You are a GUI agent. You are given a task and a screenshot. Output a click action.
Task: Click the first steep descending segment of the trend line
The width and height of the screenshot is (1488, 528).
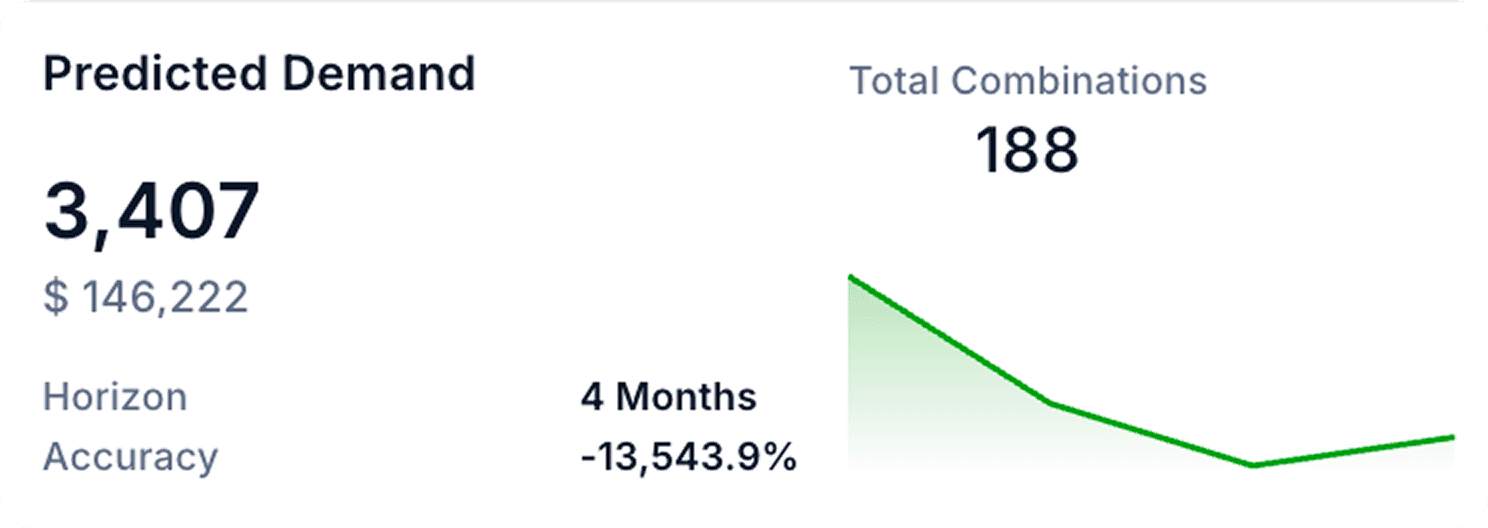tap(950, 340)
